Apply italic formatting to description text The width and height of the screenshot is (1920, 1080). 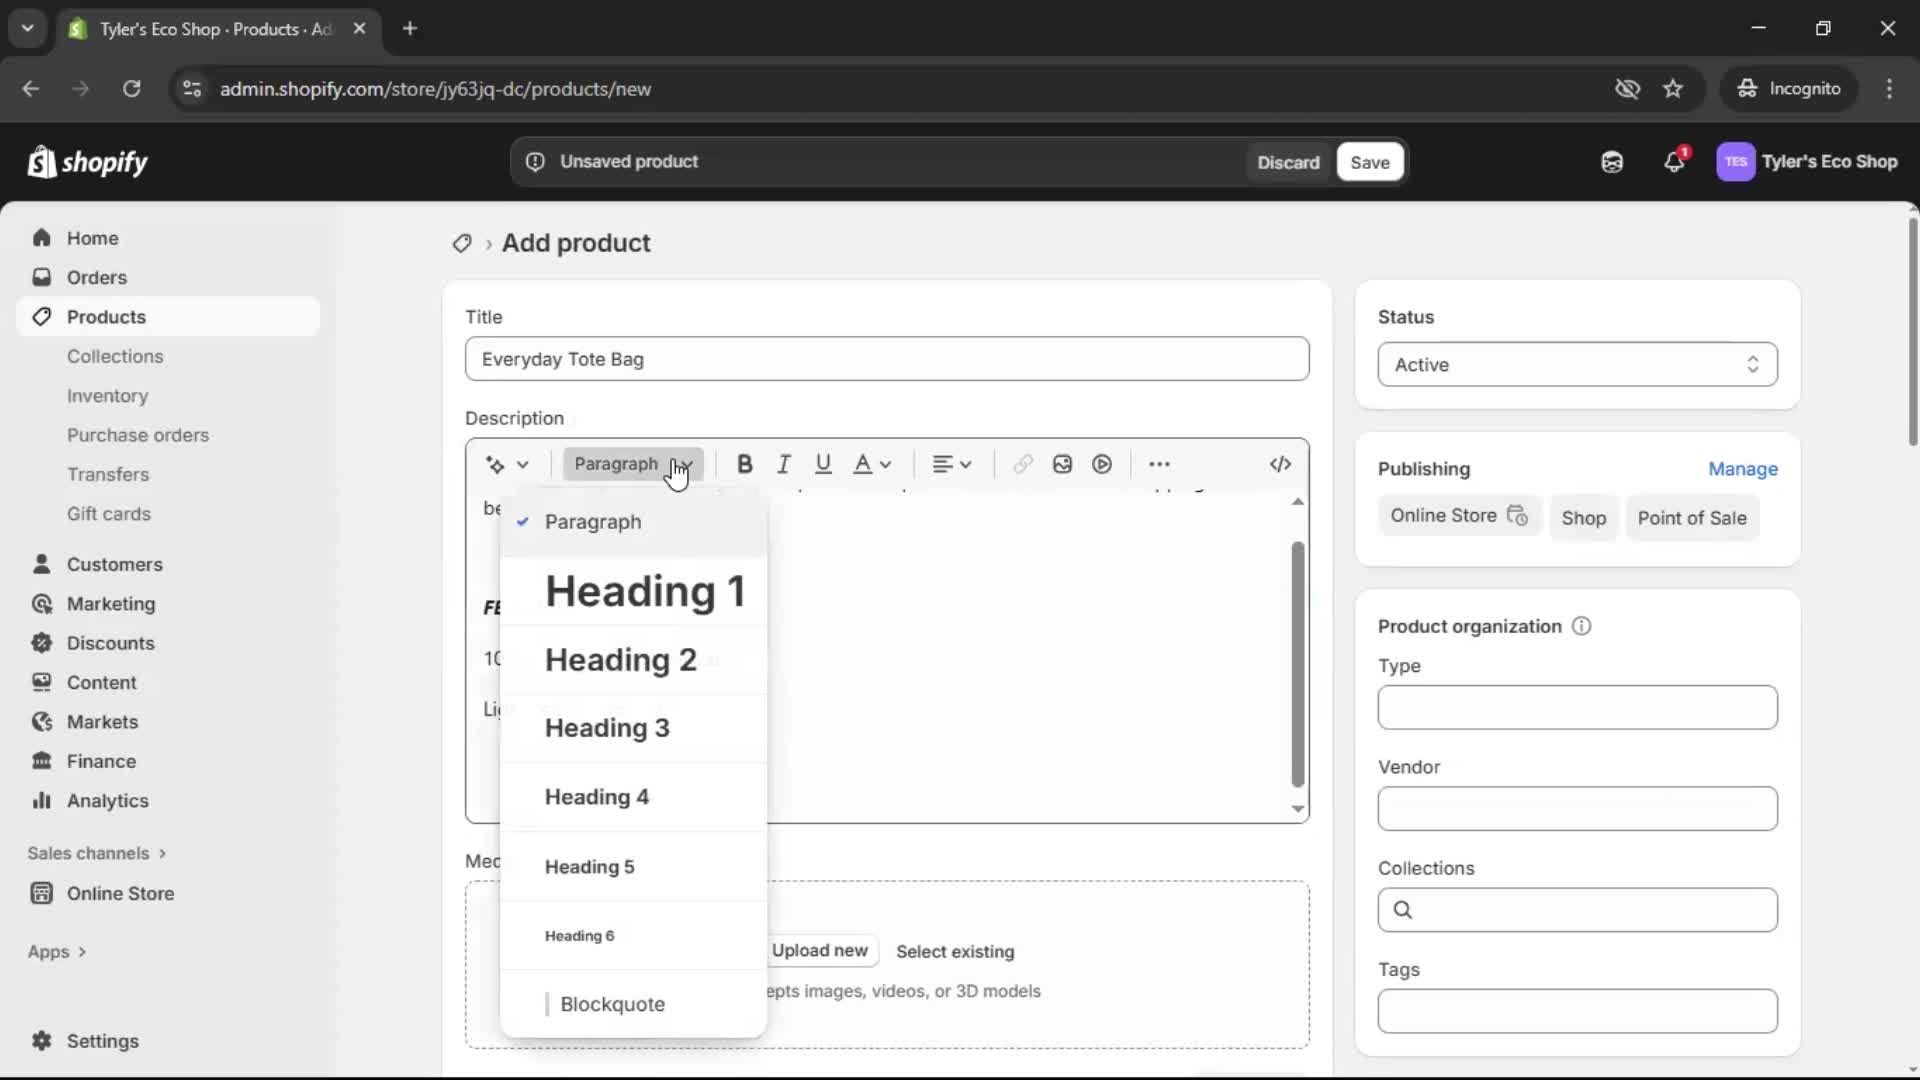click(784, 464)
